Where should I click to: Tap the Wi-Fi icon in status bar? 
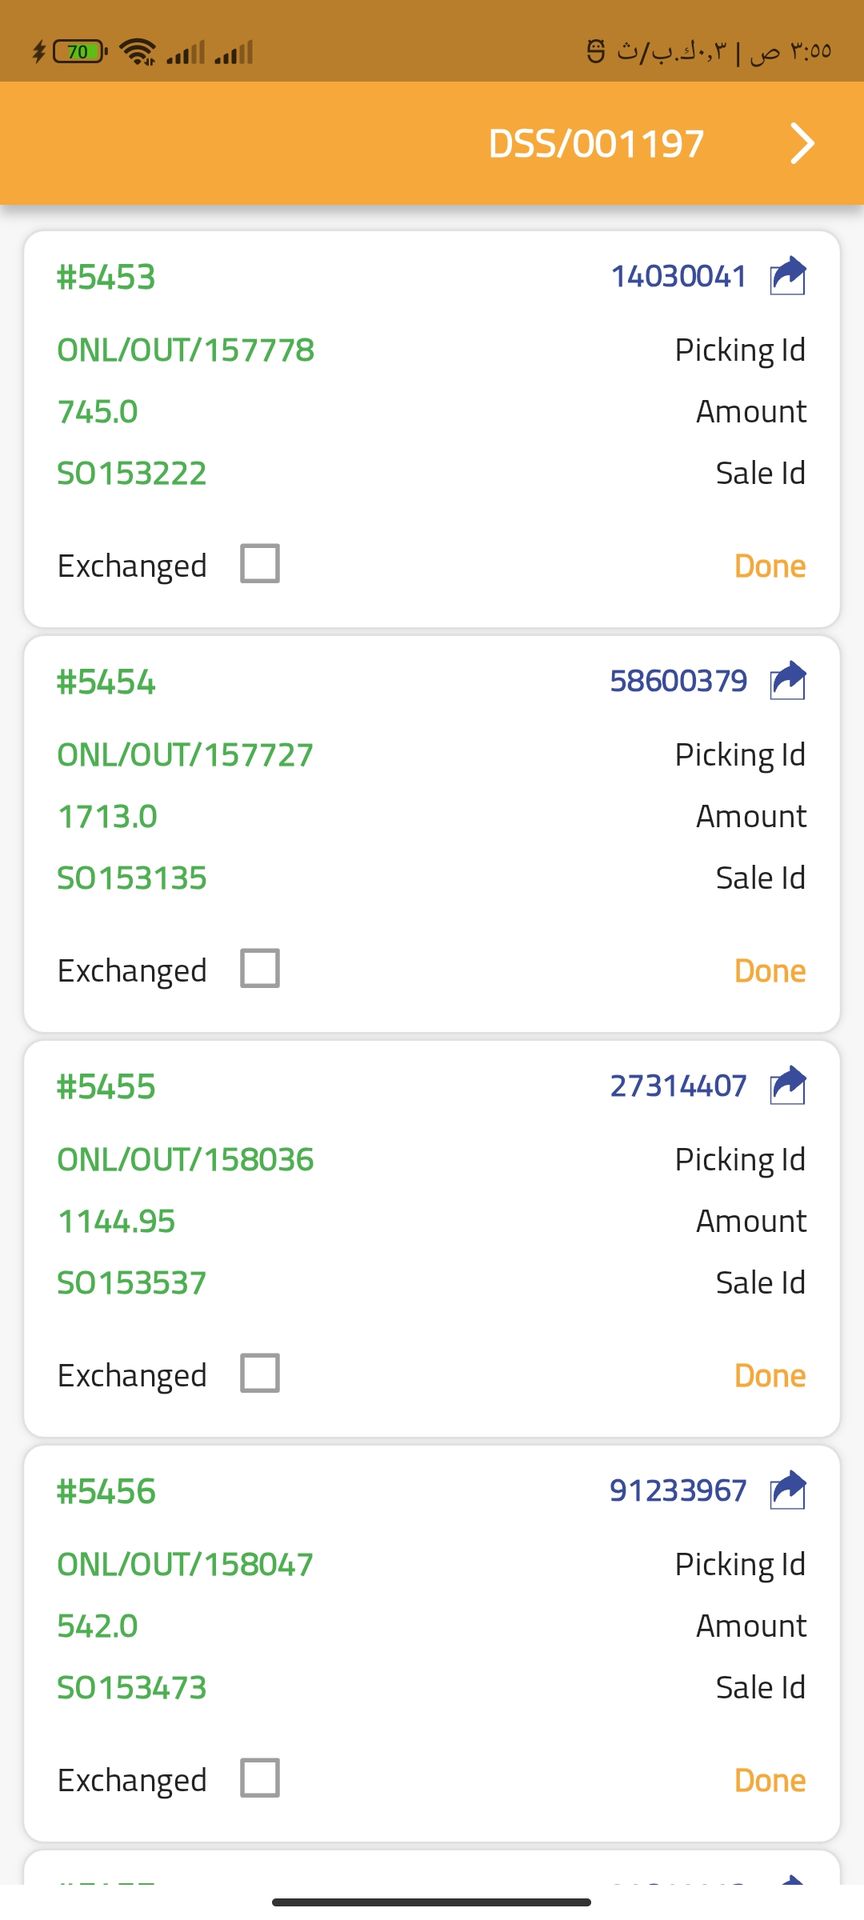pyautogui.click(x=137, y=51)
